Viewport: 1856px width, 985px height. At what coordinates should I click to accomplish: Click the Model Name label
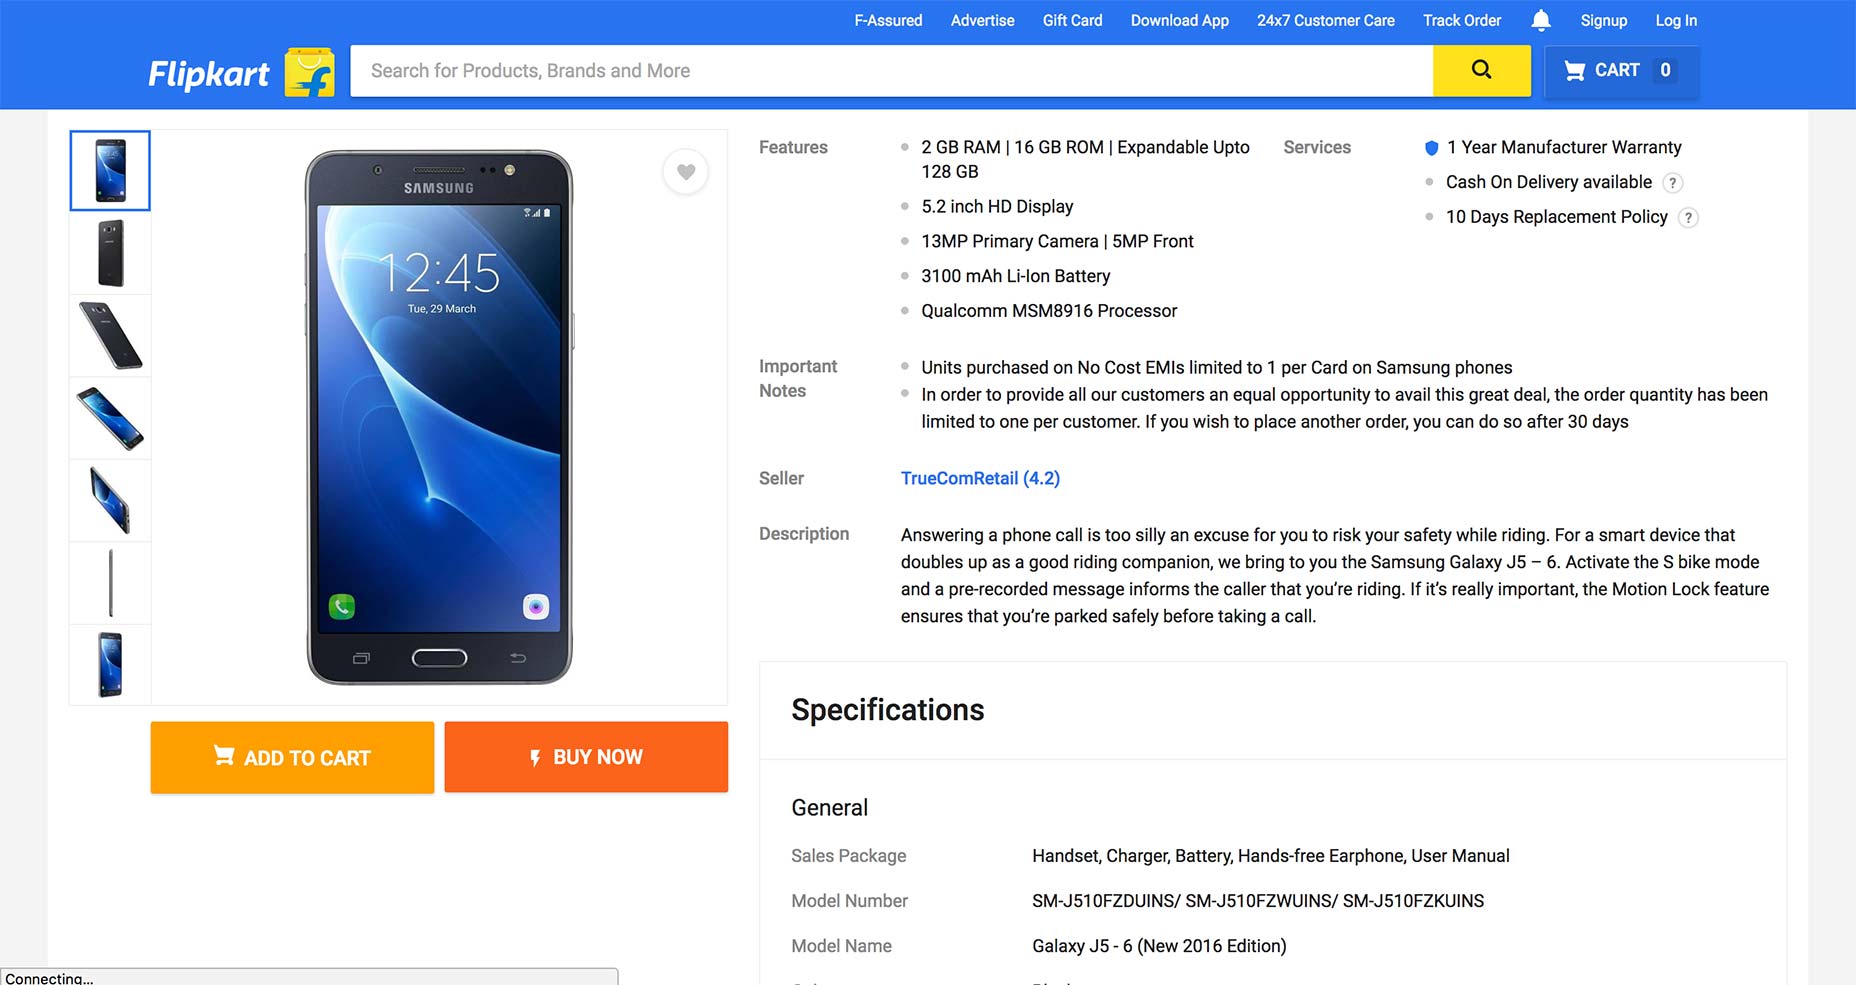[841, 946]
